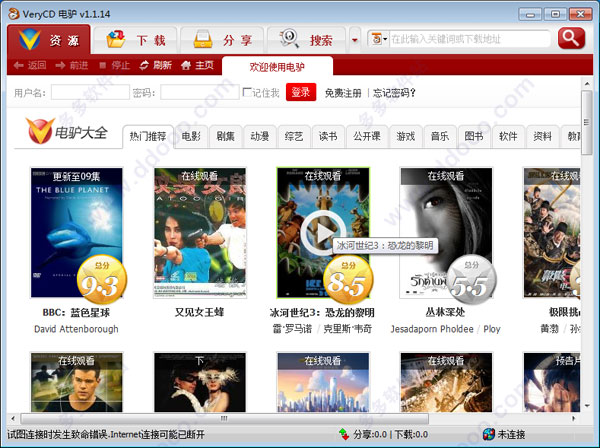The image size is (600, 448).
Task: Click the vertical scrollbar down arrow
Action: click(x=587, y=406)
